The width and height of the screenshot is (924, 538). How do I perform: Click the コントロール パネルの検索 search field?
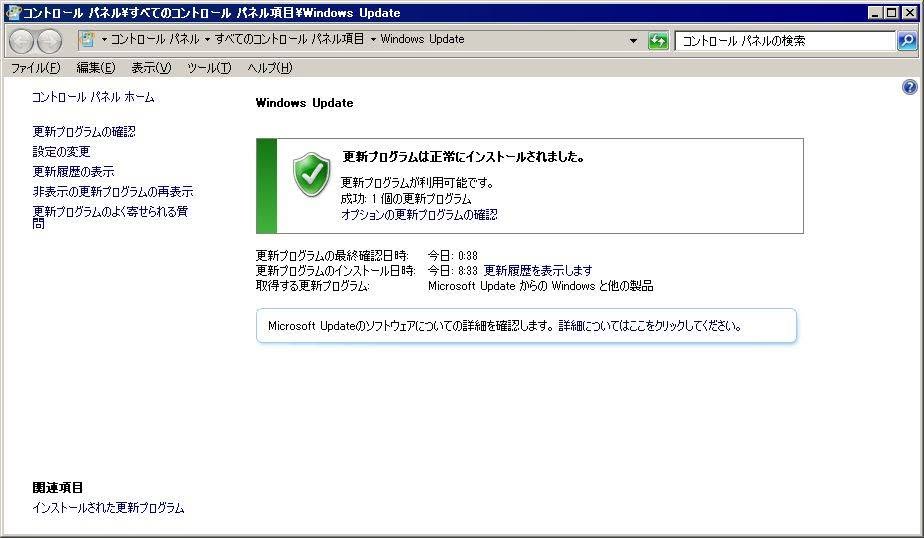785,41
